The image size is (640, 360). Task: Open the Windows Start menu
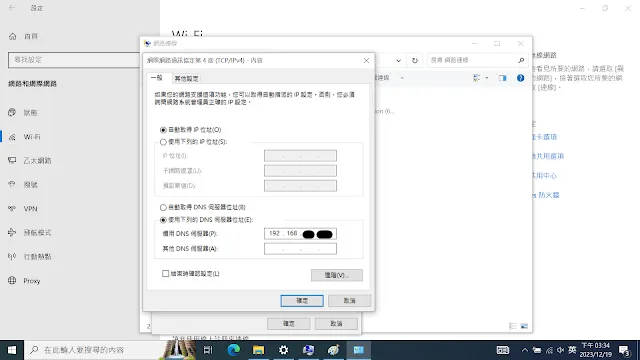tap(12, 350)
